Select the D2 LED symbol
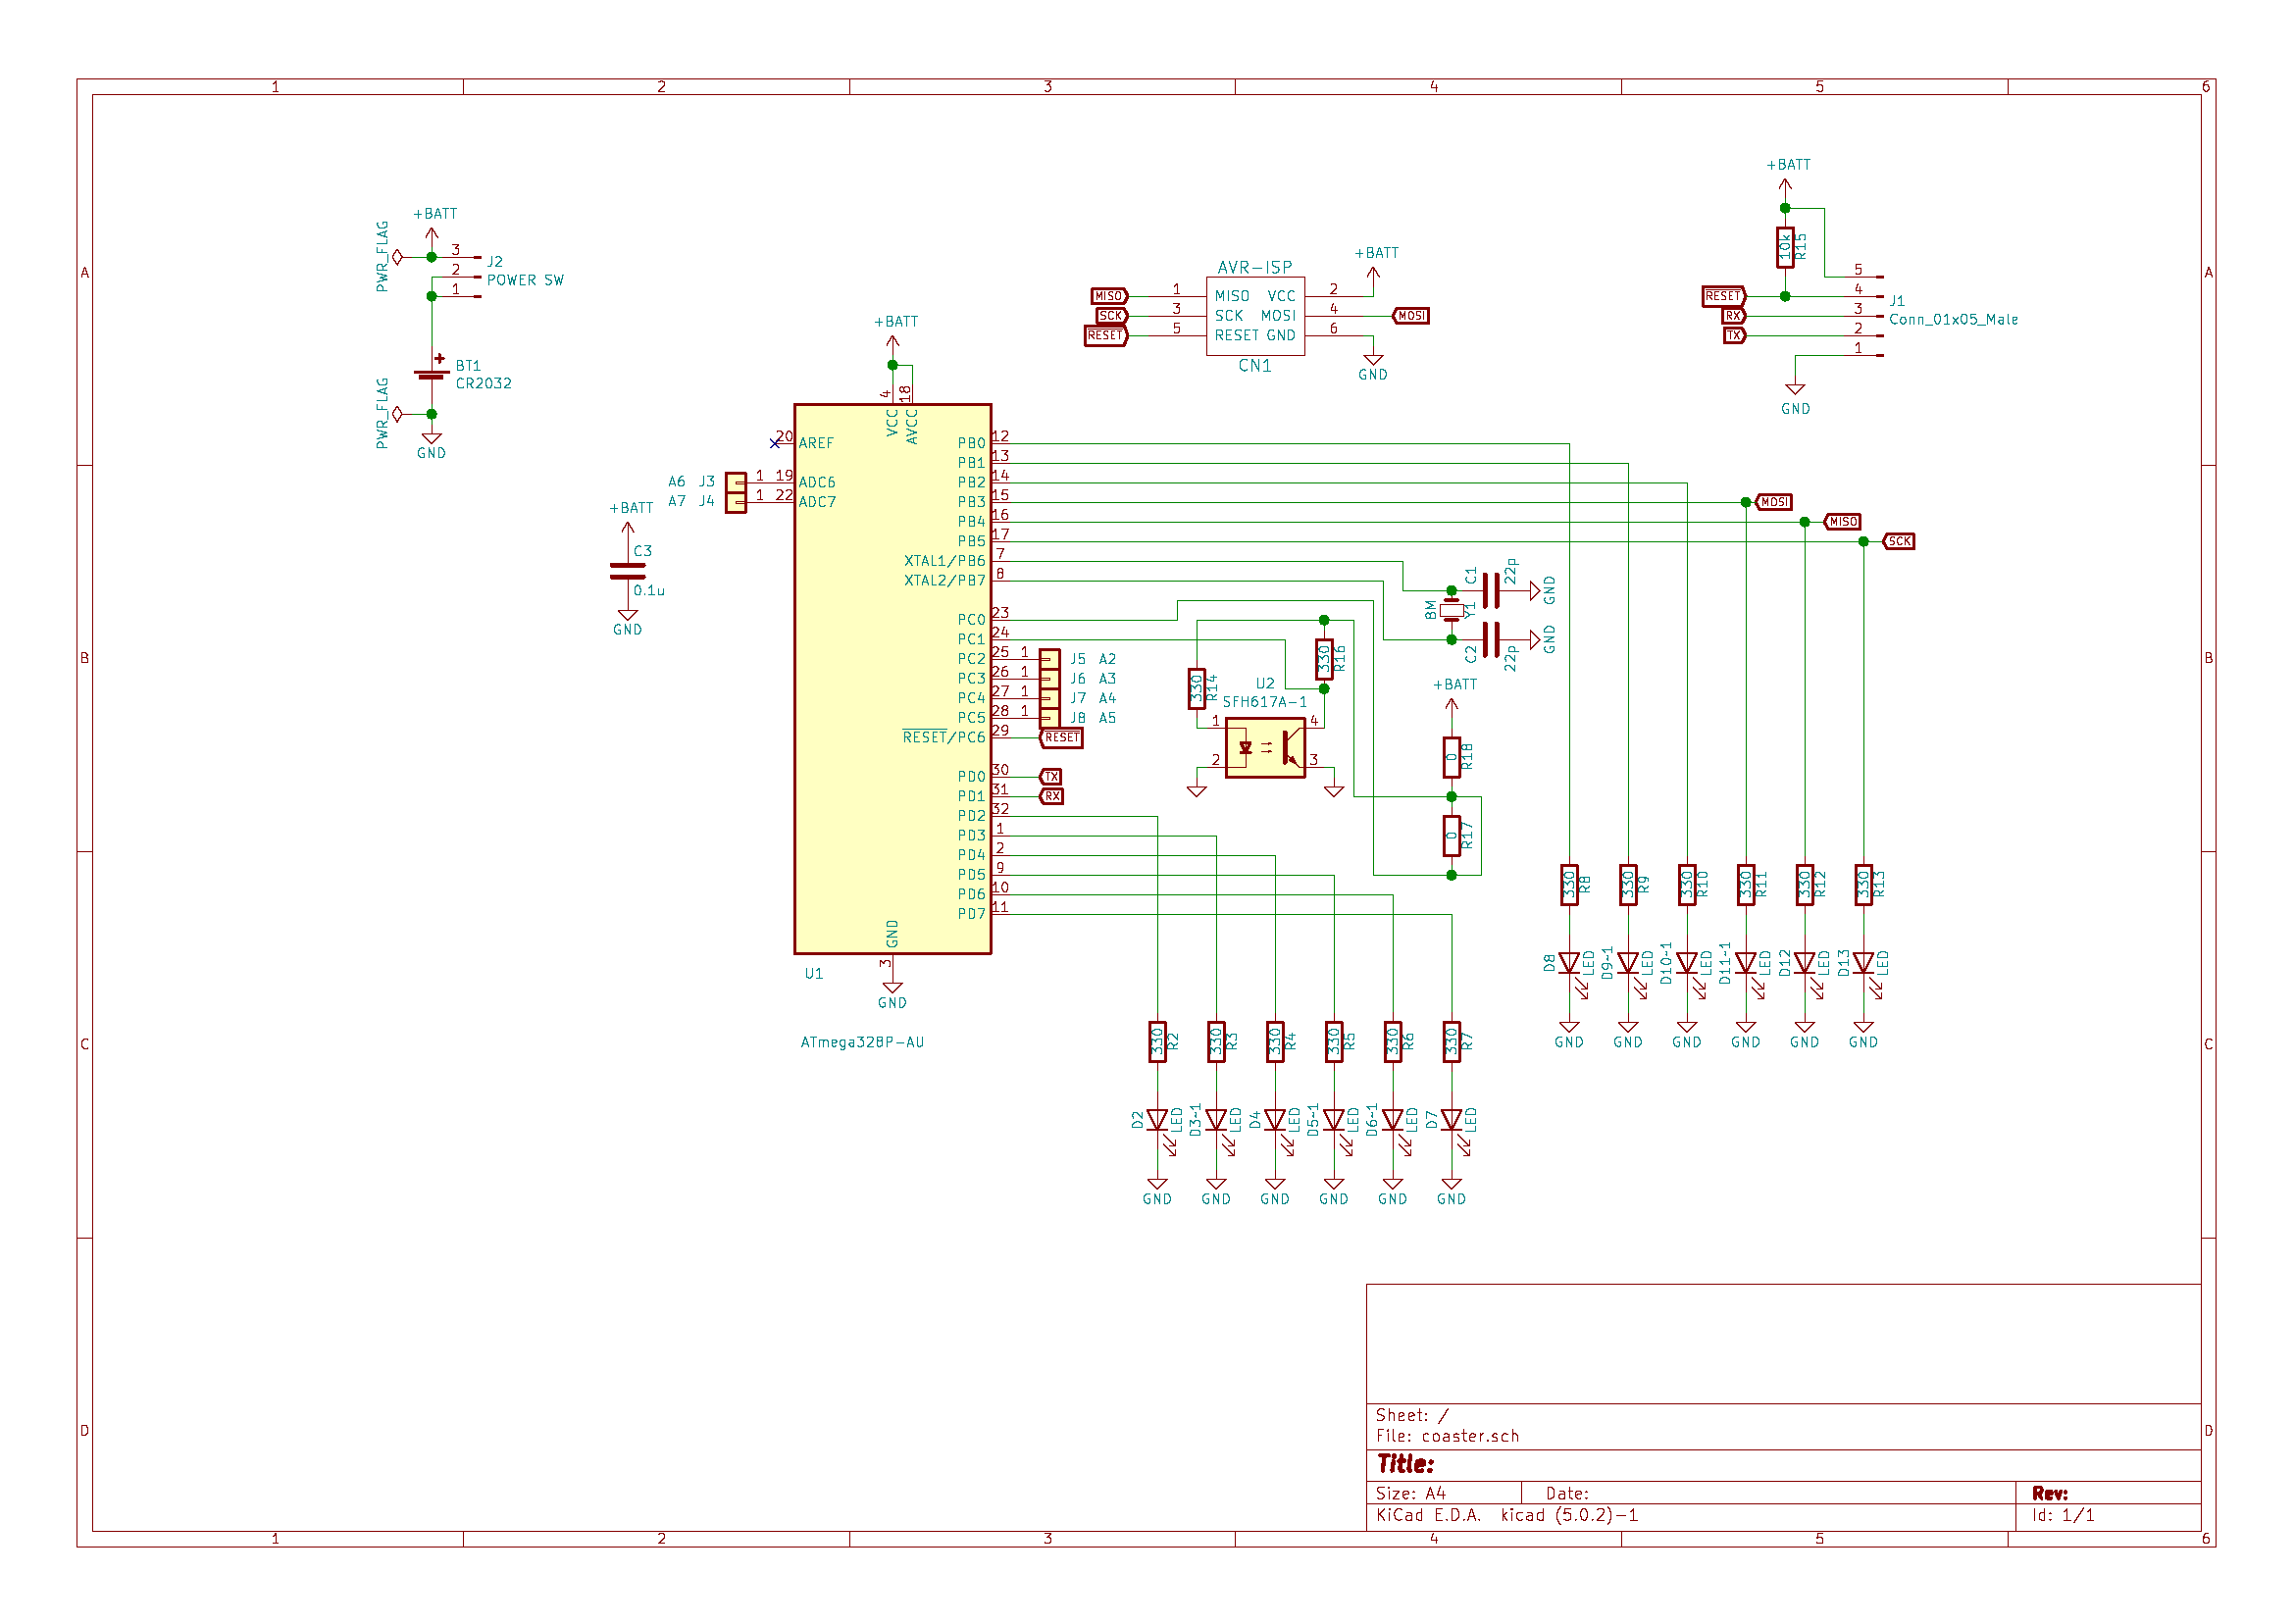Image resolution: width=2294 pixels, height=1624 pixels. coord(1157,1119)
